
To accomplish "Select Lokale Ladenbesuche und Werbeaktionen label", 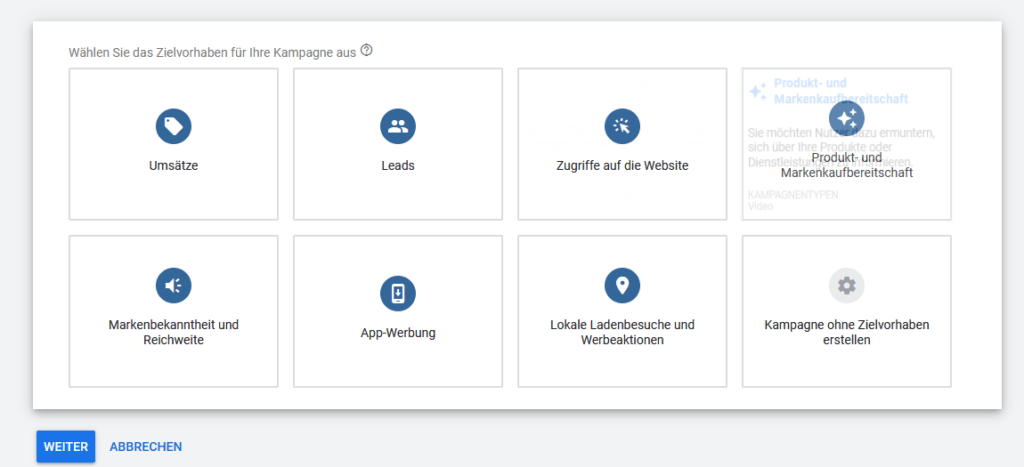I will (622, 333).
